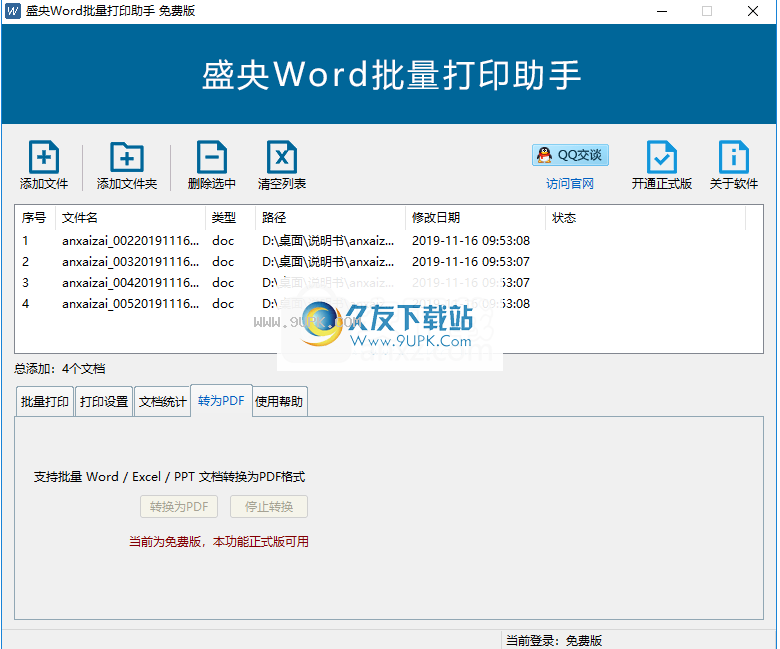Open the QQ交谈 chat button

pyautogui.click(x=570, y=155)
